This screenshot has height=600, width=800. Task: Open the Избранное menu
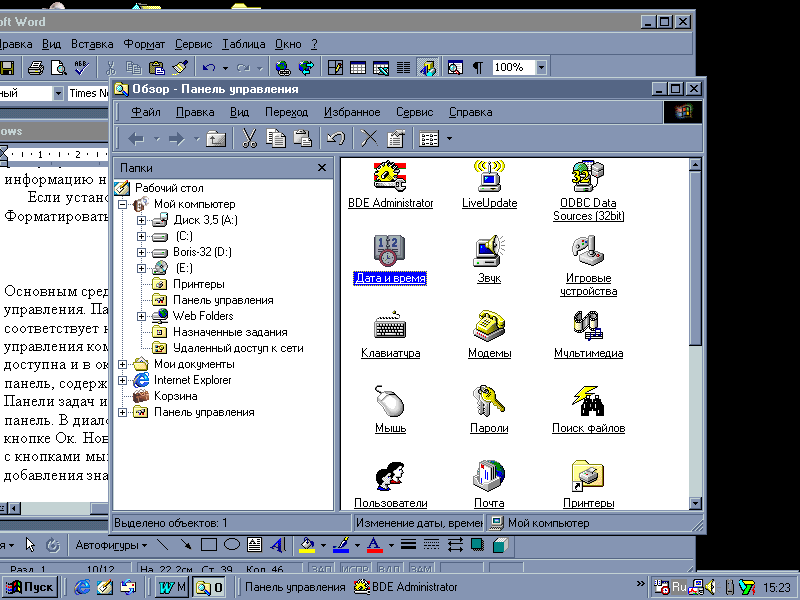pos(352,112)
